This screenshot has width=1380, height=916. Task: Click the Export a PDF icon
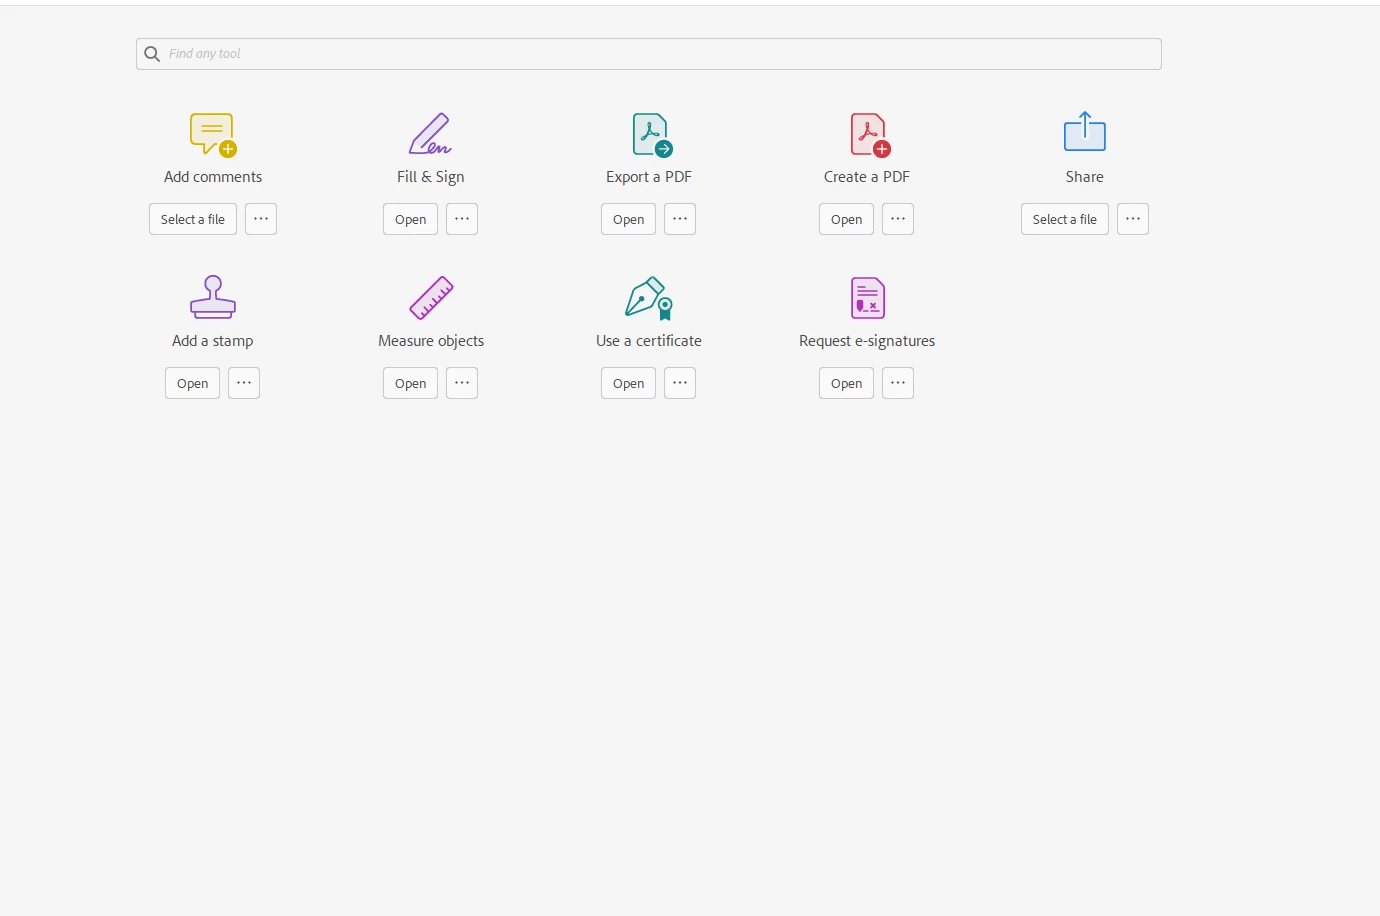pyautogui.click(x=652, y=135)
